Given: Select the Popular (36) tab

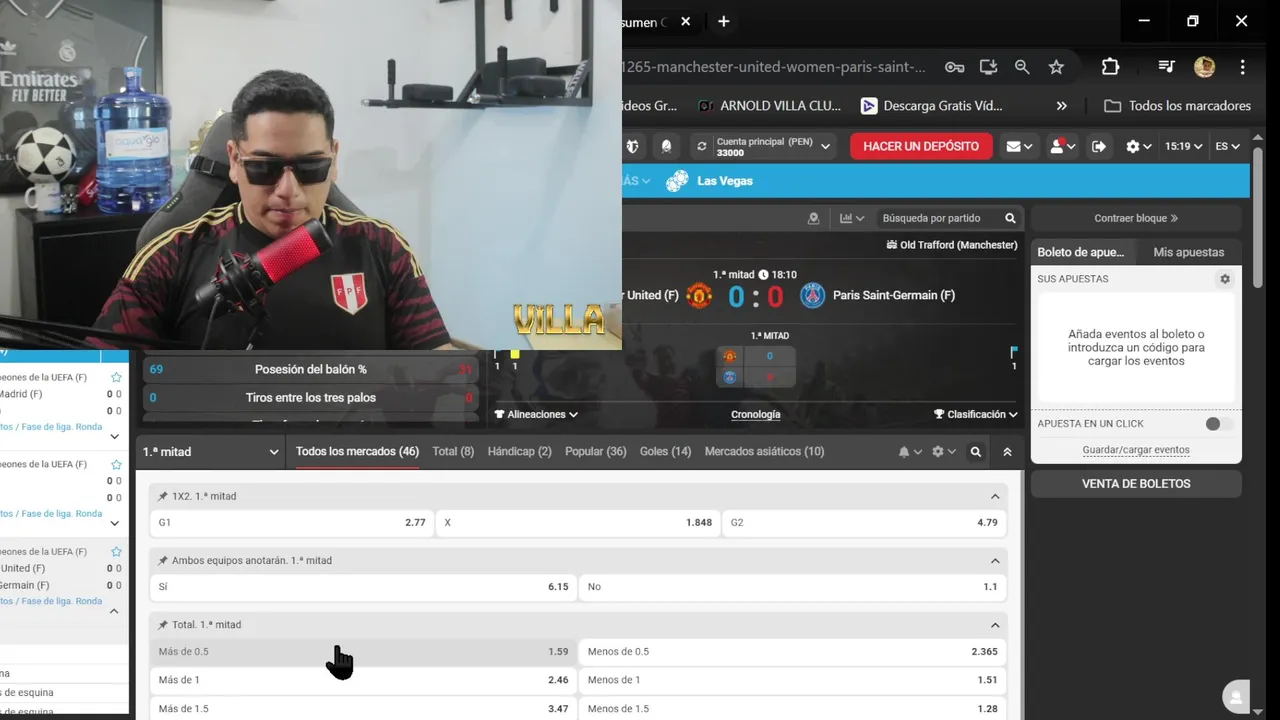Looking at the screenshot, I should click(x=596, y=452).
